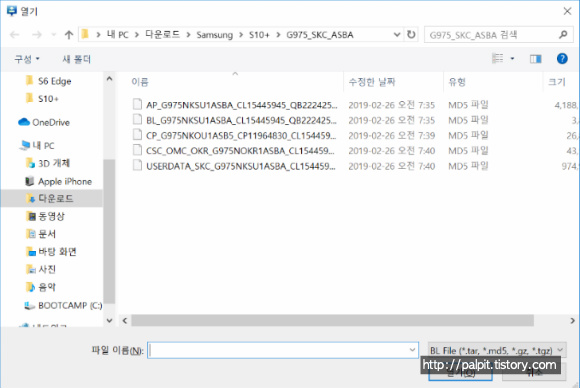Click the horizontal scrollbar thumb
This screenshot has height=388, width=580.
pyautogui.click(x=332, y=321)
